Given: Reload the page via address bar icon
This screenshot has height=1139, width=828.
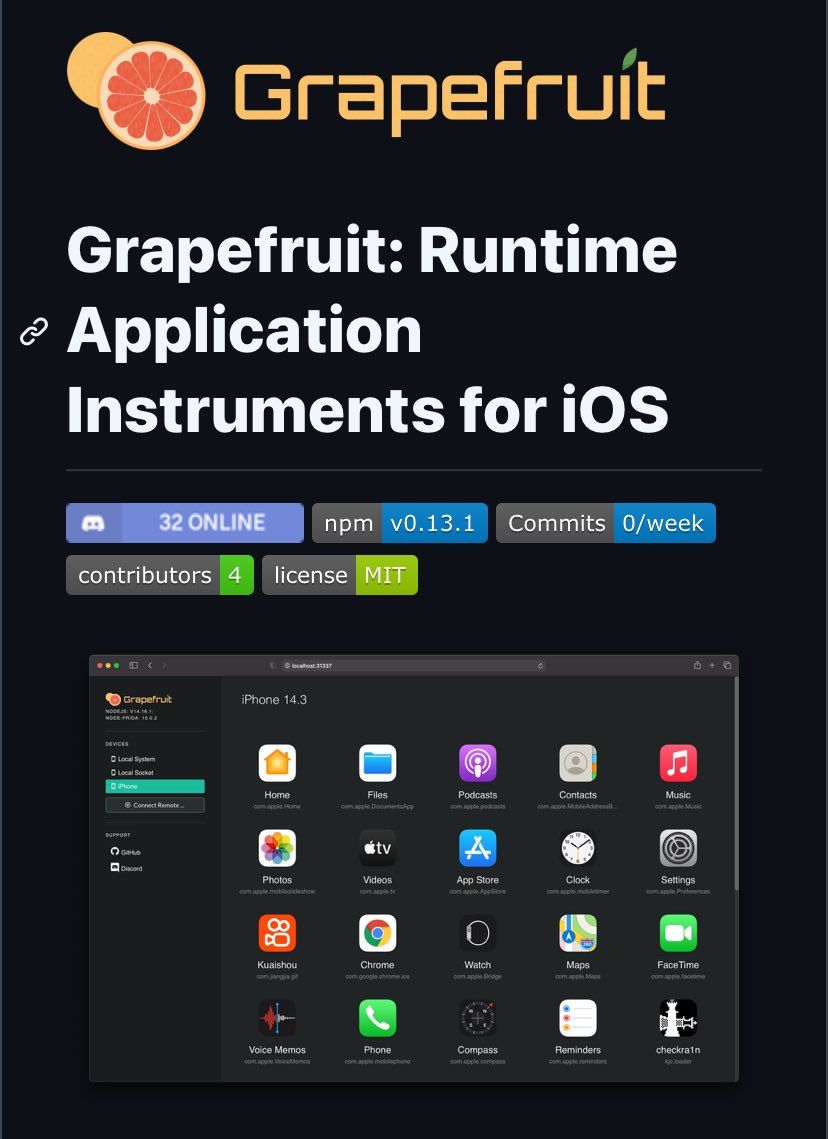Looking at the screenshot, I should pyautogui.click(x=540, y=665).
